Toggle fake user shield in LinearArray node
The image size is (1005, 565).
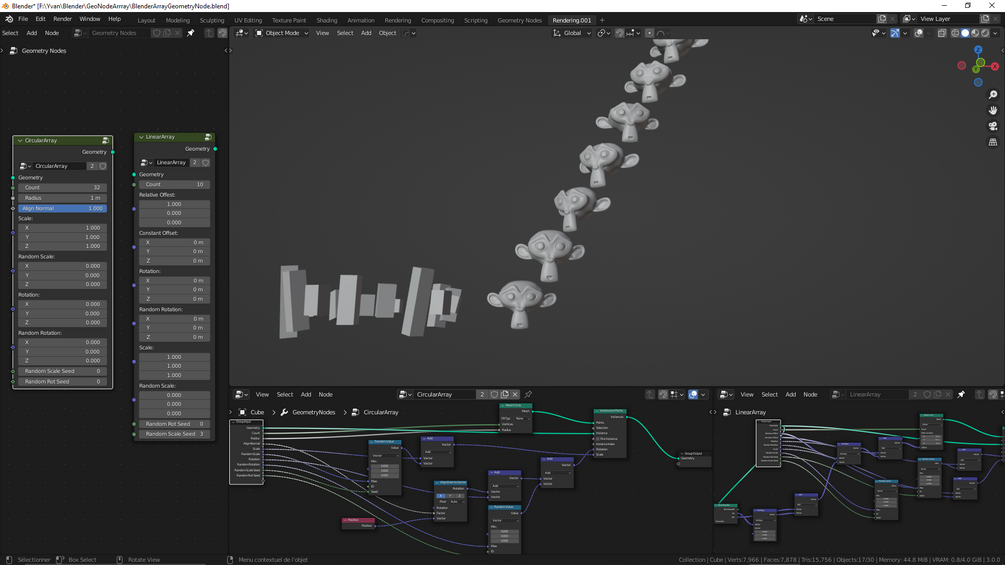coord(205,163)
